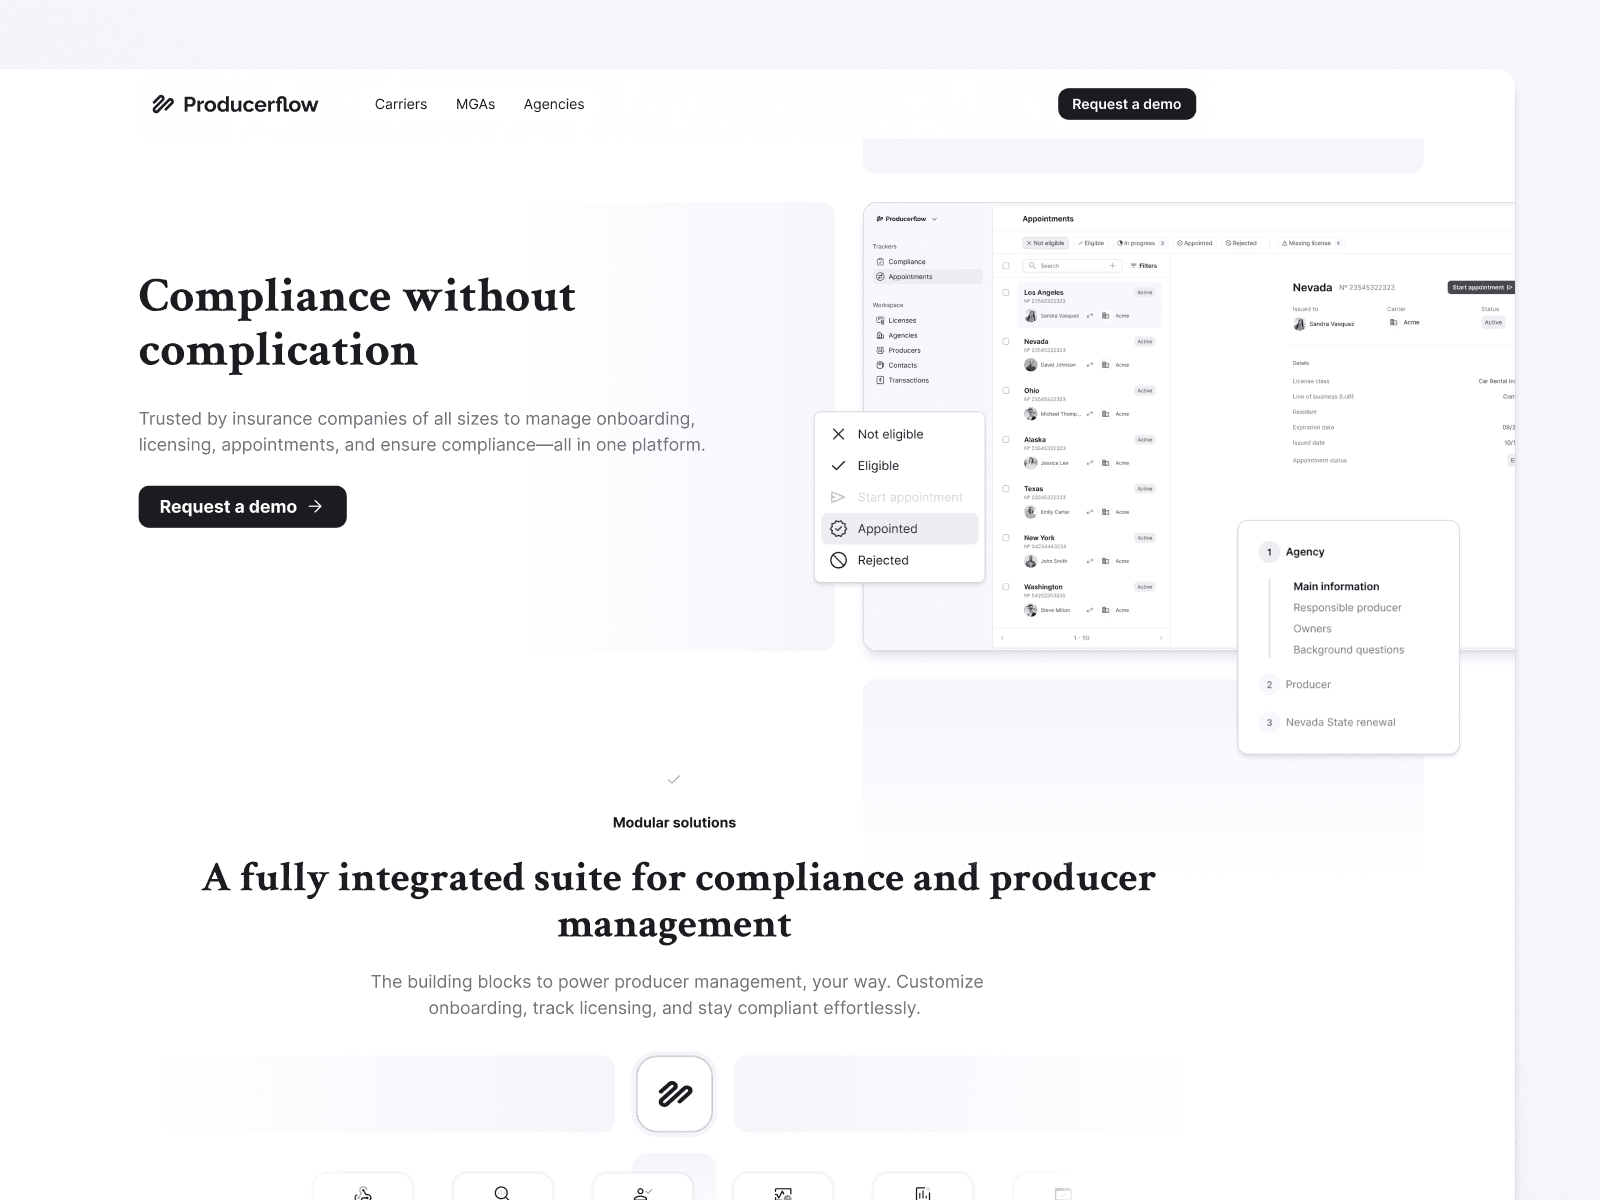
Task: Click the Producerflow logo in the header
Action: click(235, 104)
